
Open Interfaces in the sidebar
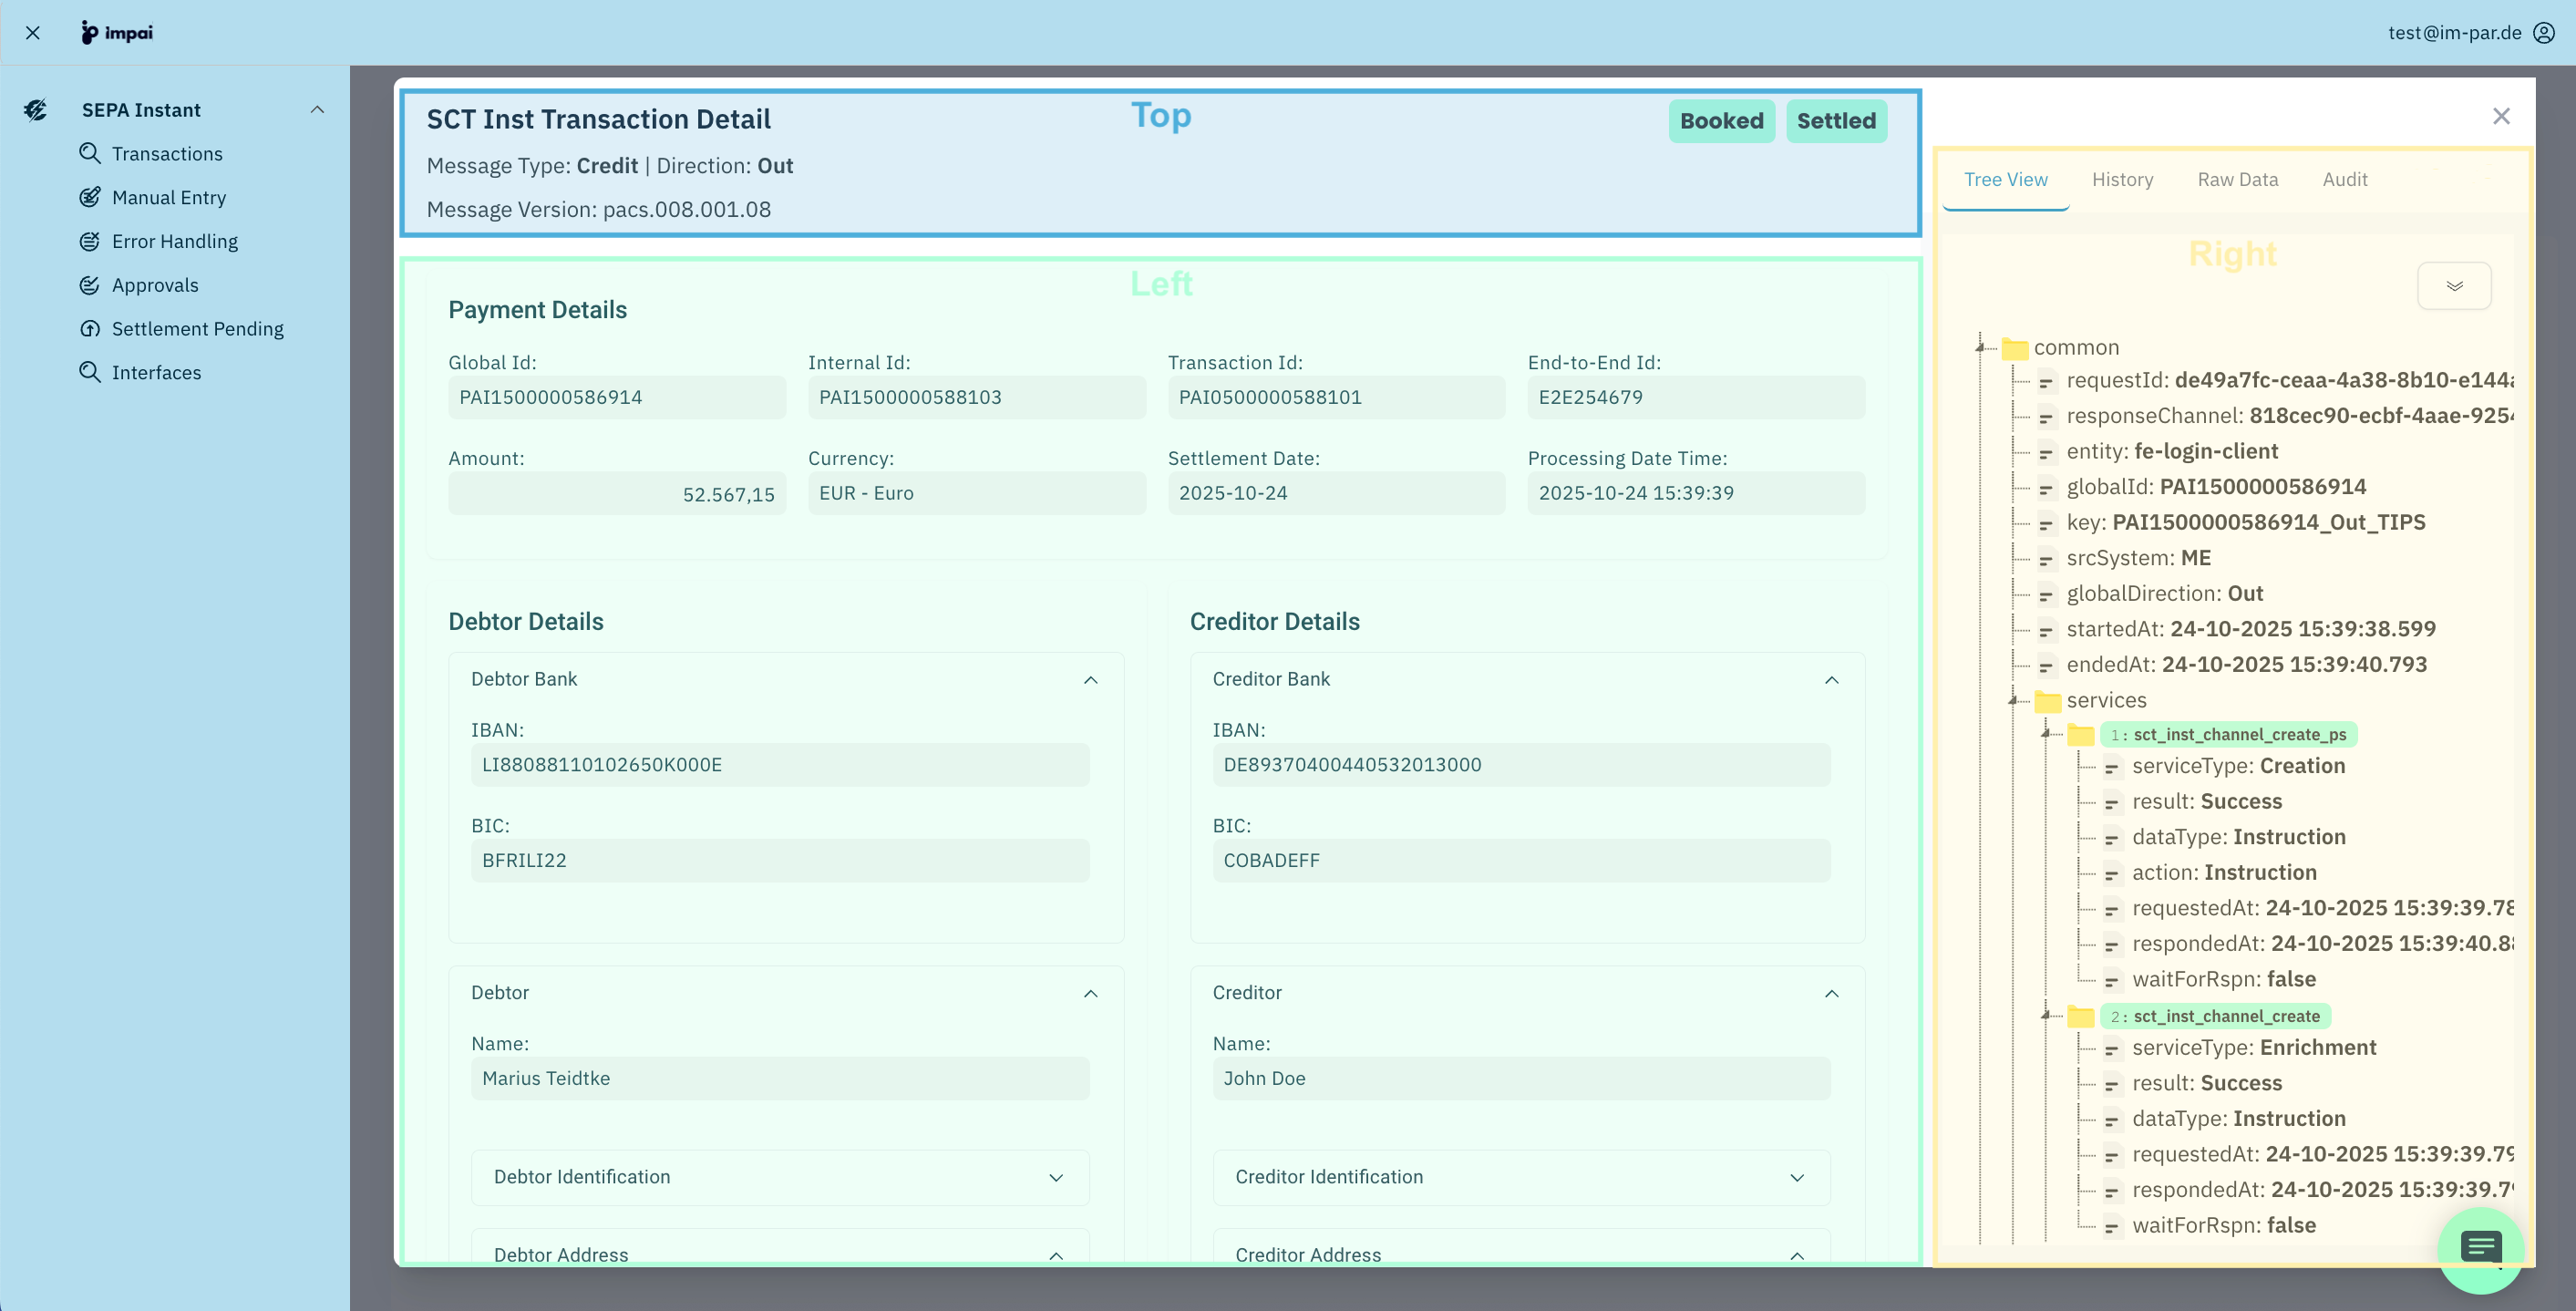157,372
